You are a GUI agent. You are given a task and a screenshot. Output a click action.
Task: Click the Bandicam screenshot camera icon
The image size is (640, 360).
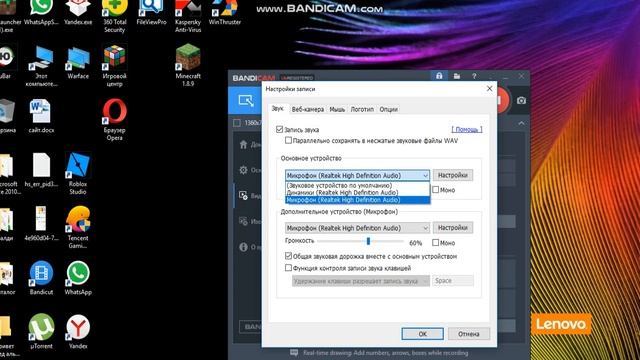click(521, 100)
